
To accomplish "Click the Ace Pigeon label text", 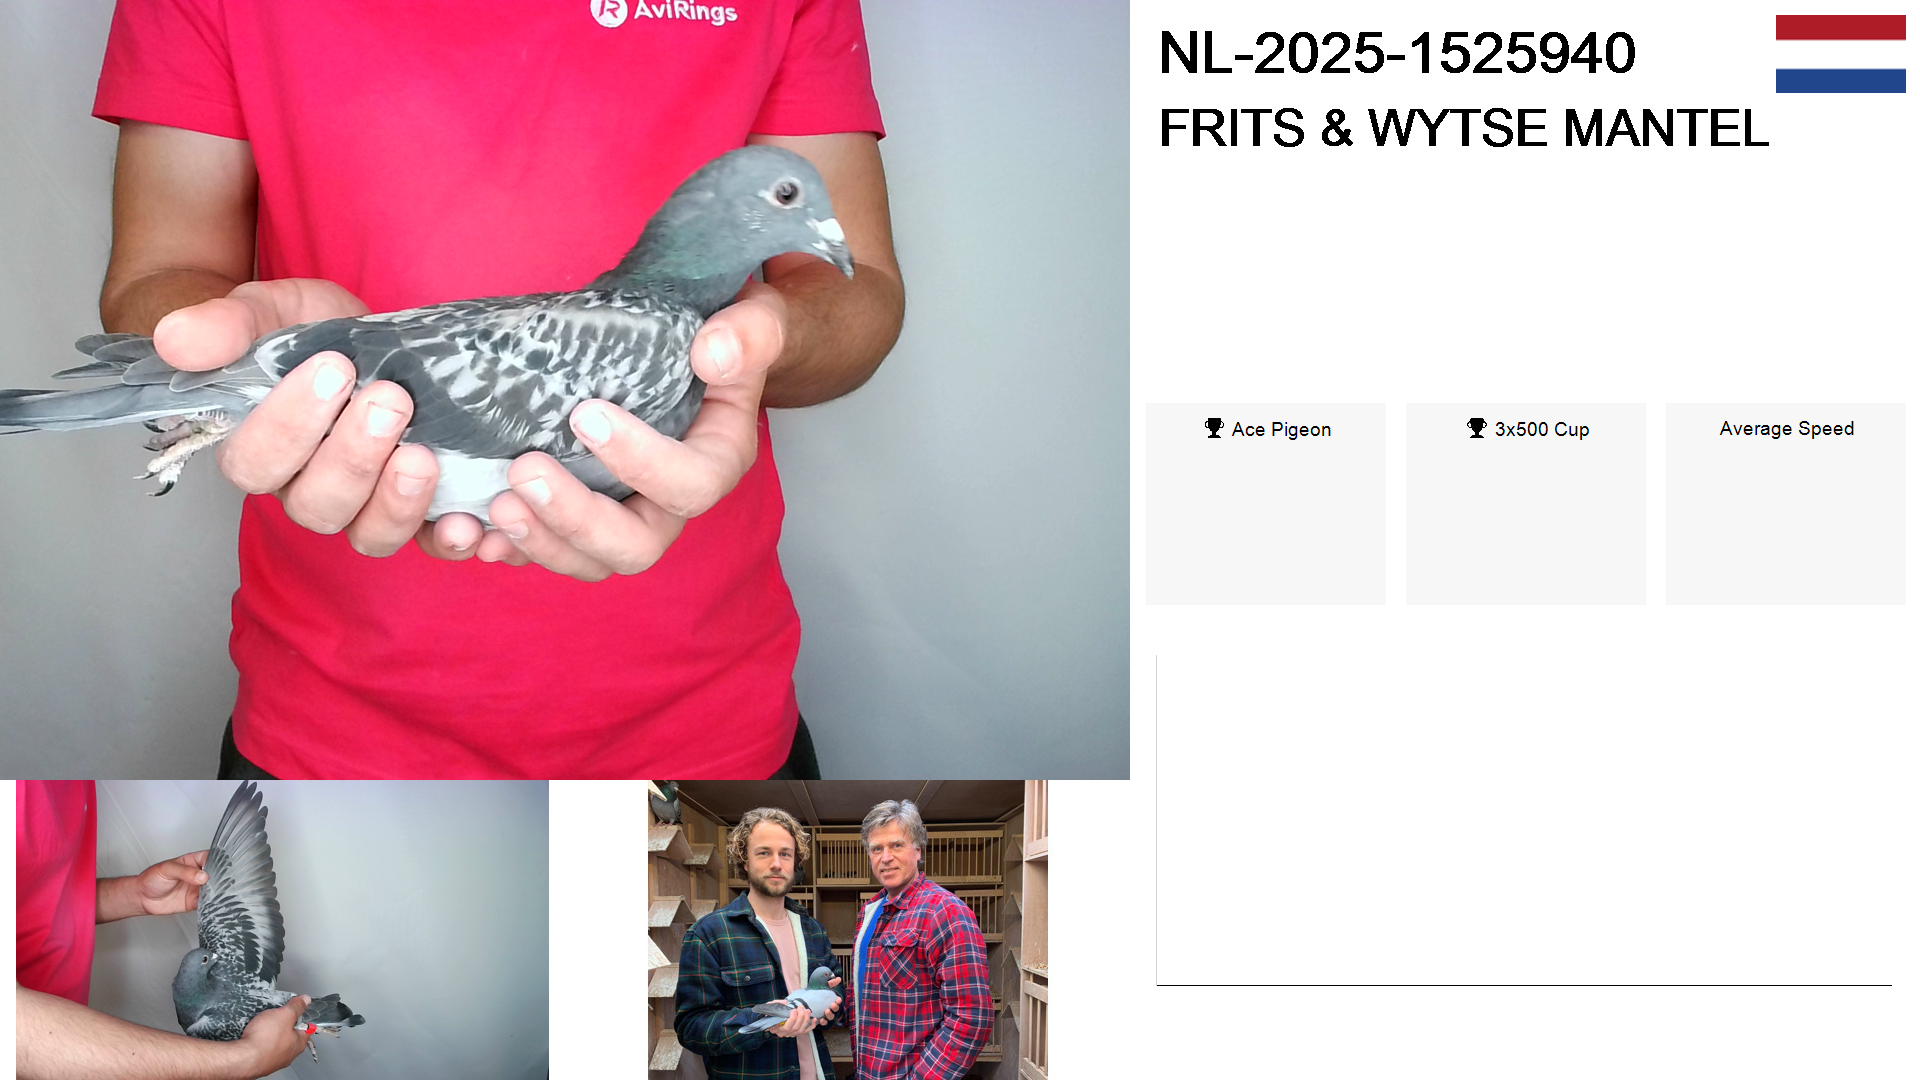I will 1281,429.
